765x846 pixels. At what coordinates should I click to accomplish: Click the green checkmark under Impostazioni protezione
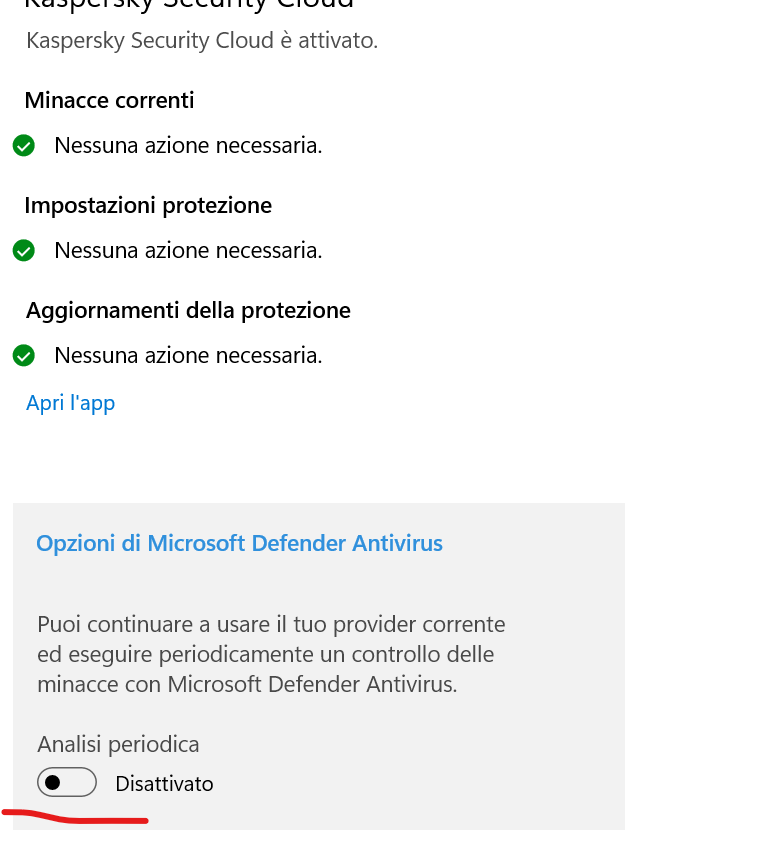click(24, 250)
